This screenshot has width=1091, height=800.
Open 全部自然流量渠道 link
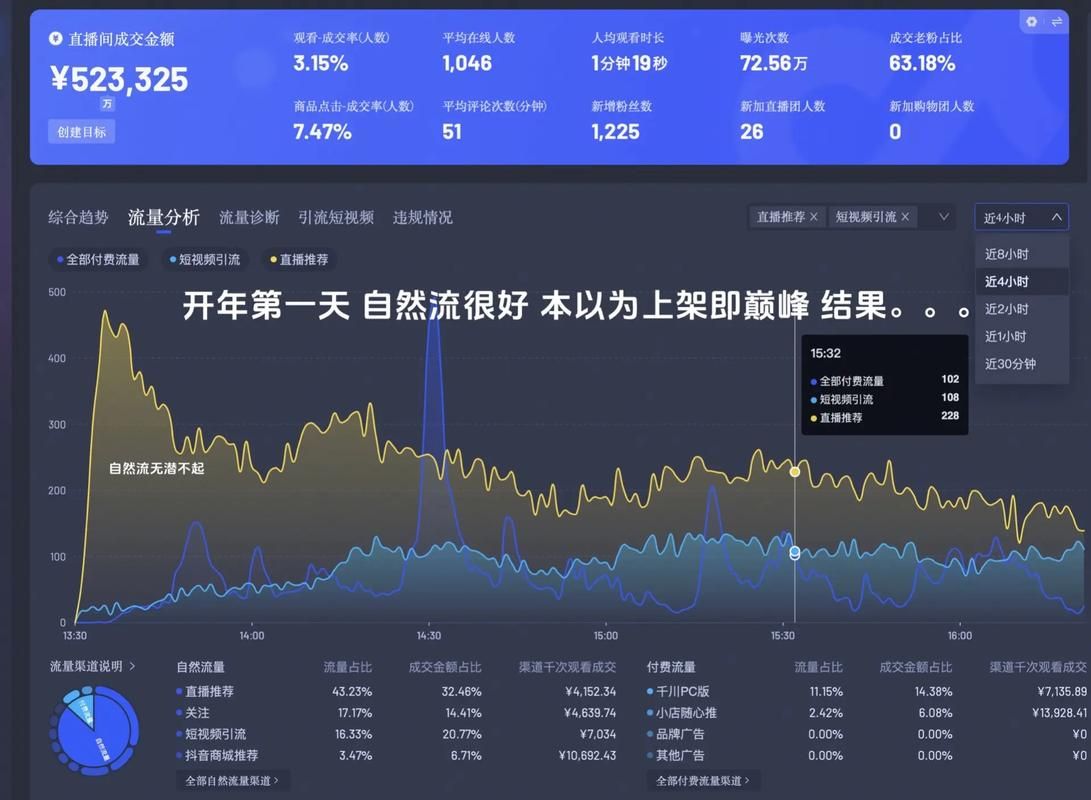coord(232,780)
